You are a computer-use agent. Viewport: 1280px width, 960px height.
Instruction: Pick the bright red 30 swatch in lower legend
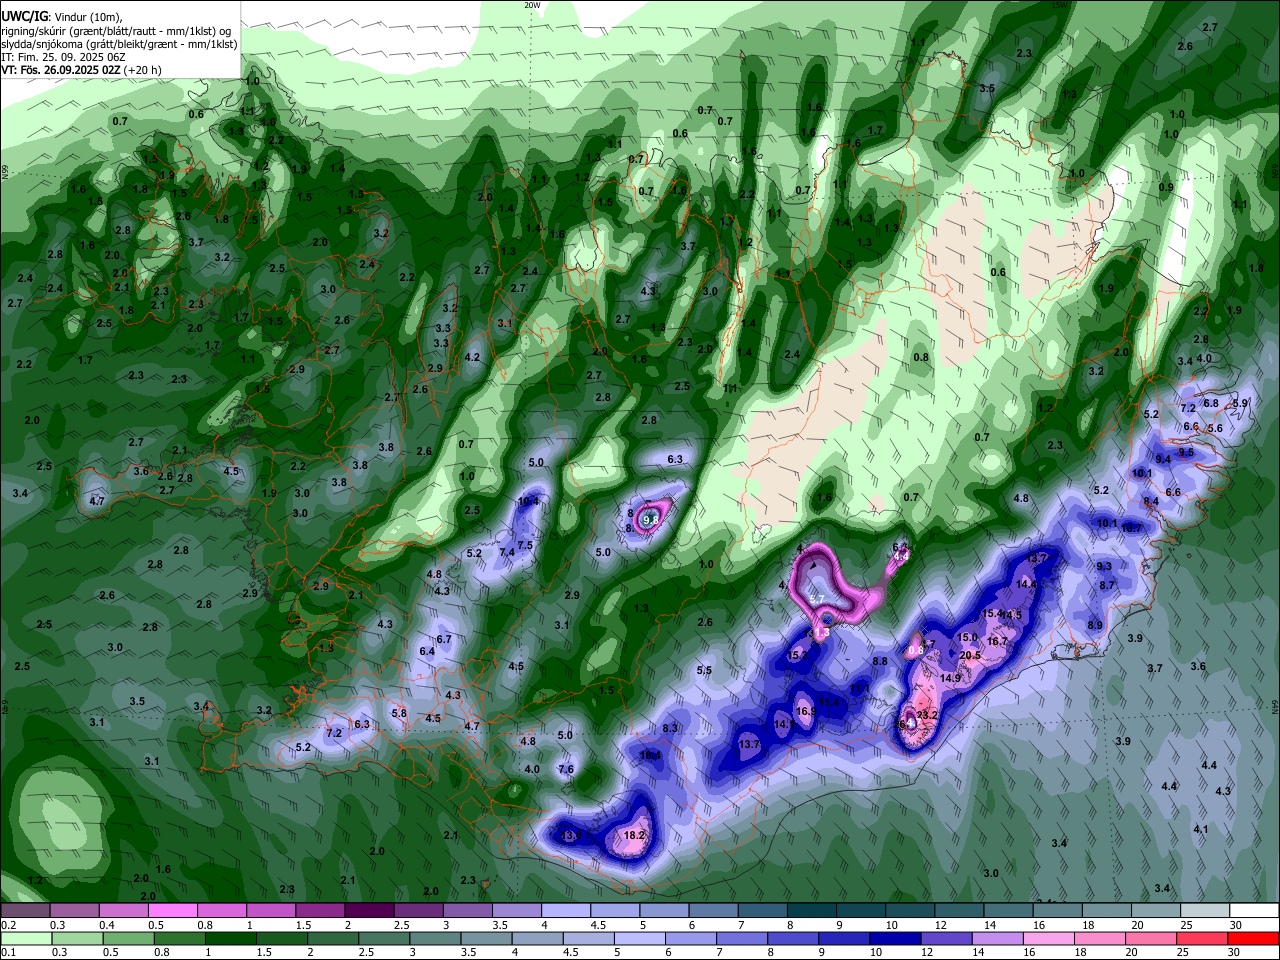pos(1254,939)
